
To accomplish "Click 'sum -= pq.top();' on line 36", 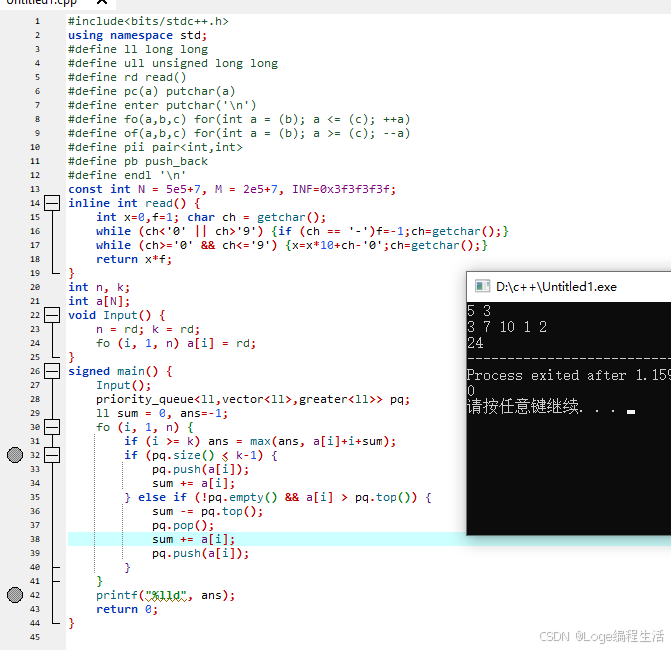I will click(208, 511).
